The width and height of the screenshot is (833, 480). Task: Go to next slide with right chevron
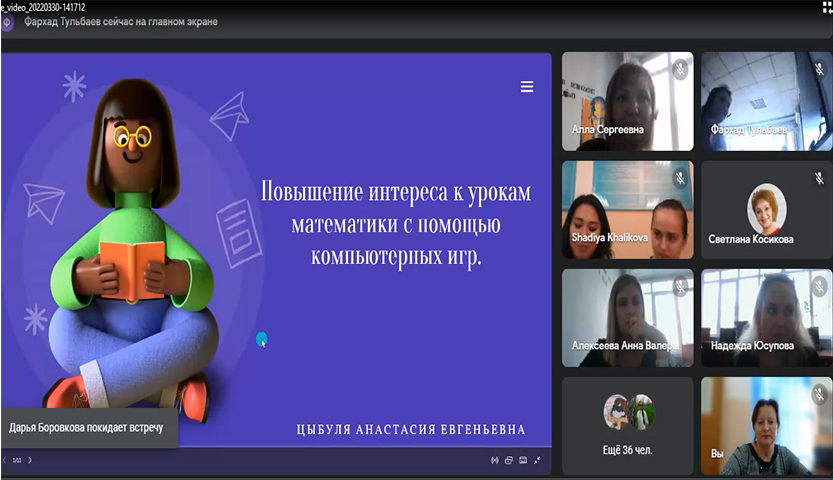(x=30, y=461)
